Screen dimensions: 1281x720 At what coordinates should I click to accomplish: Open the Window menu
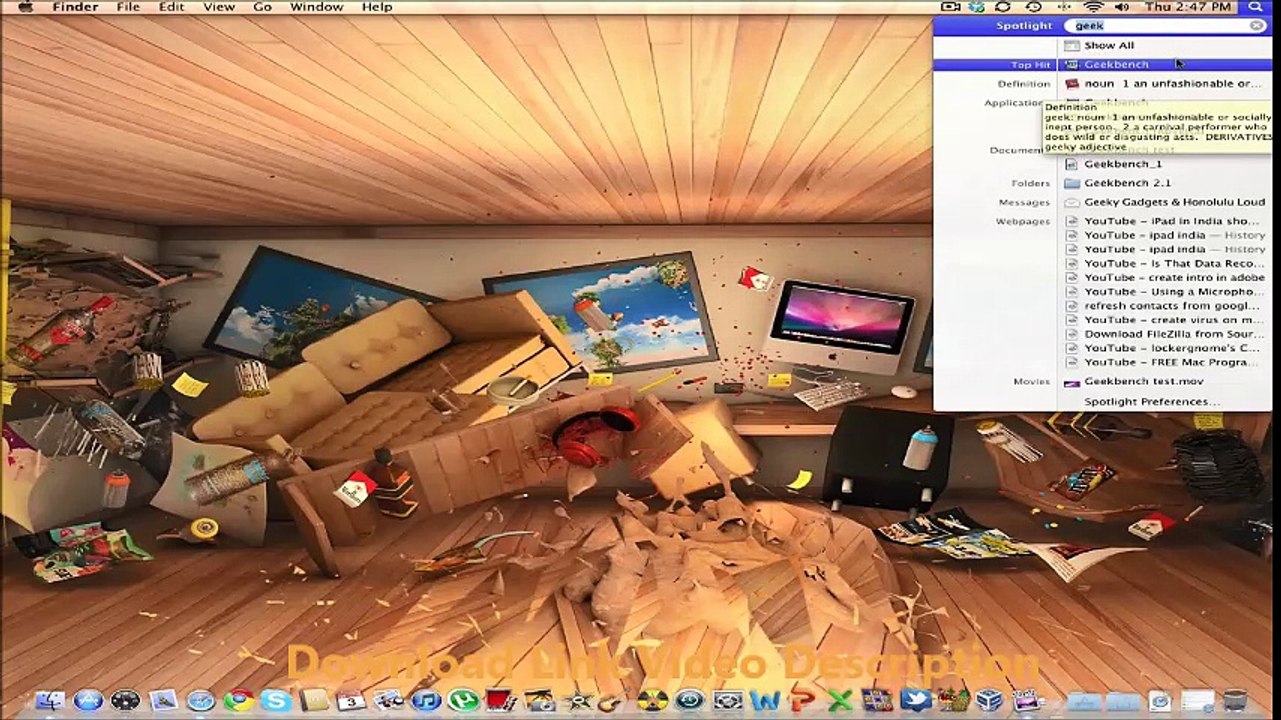(316, 7)
